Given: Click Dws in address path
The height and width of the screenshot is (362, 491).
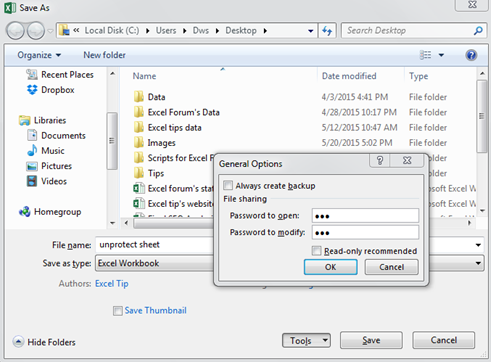Looking at the screenshot, I should [201, 31].
